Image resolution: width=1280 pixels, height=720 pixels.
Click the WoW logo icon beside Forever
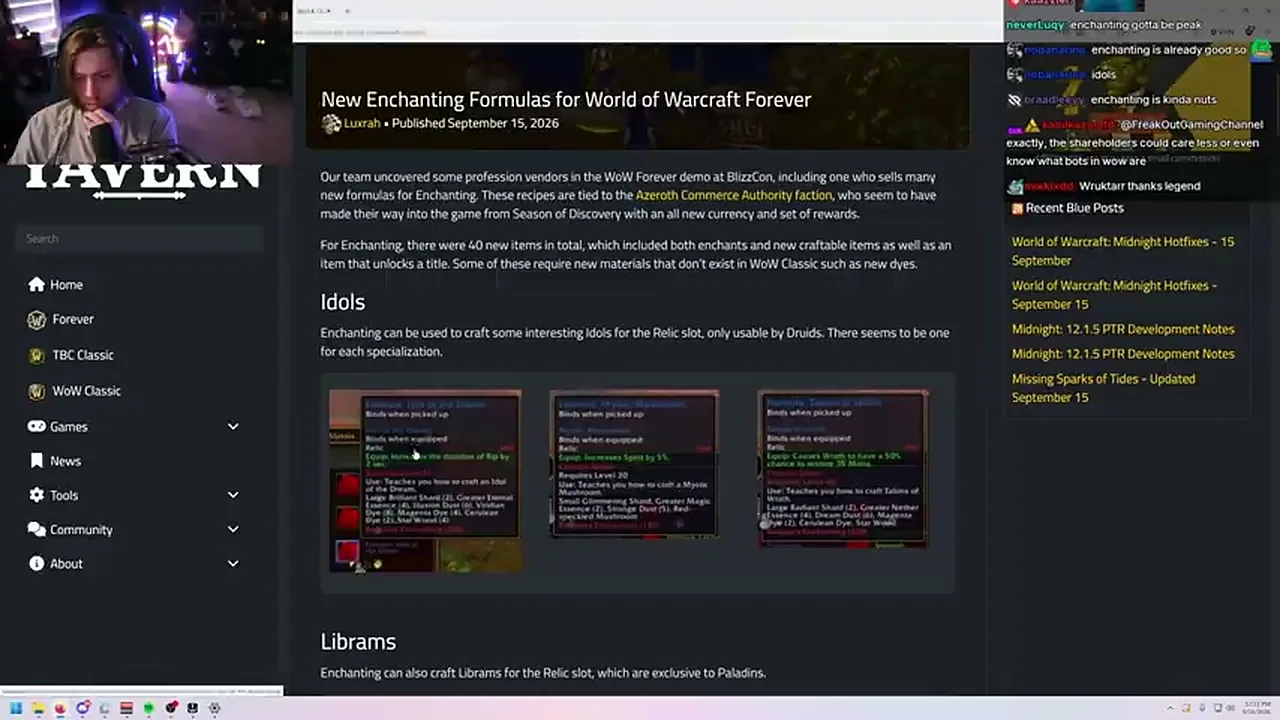(37, 320)
